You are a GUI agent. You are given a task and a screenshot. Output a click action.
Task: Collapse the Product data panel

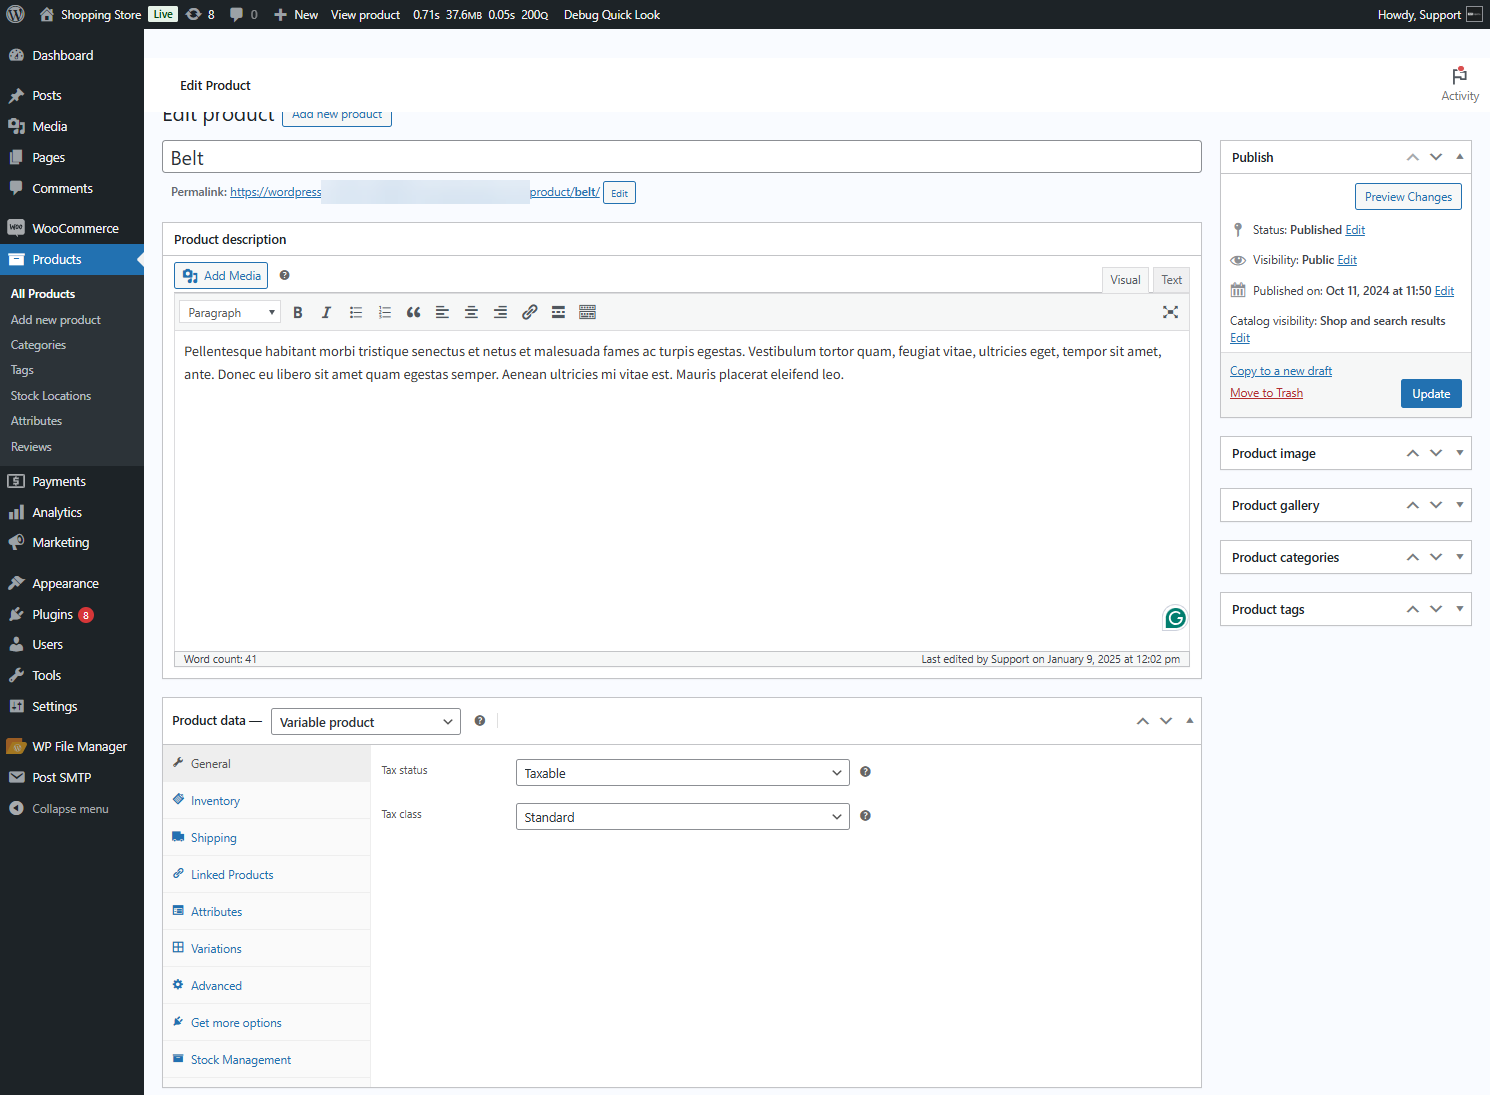(1189, 720)
